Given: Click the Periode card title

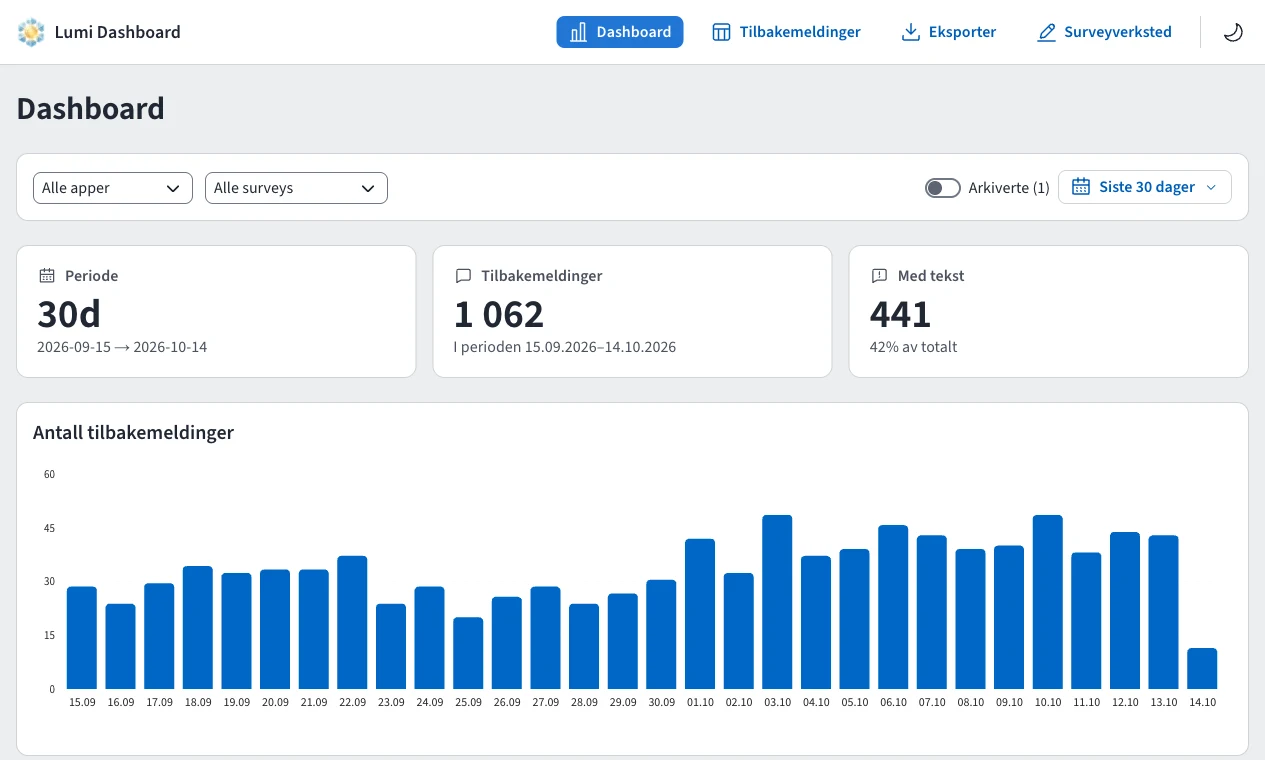Looking at the screenshot, I should pos(92,276).
